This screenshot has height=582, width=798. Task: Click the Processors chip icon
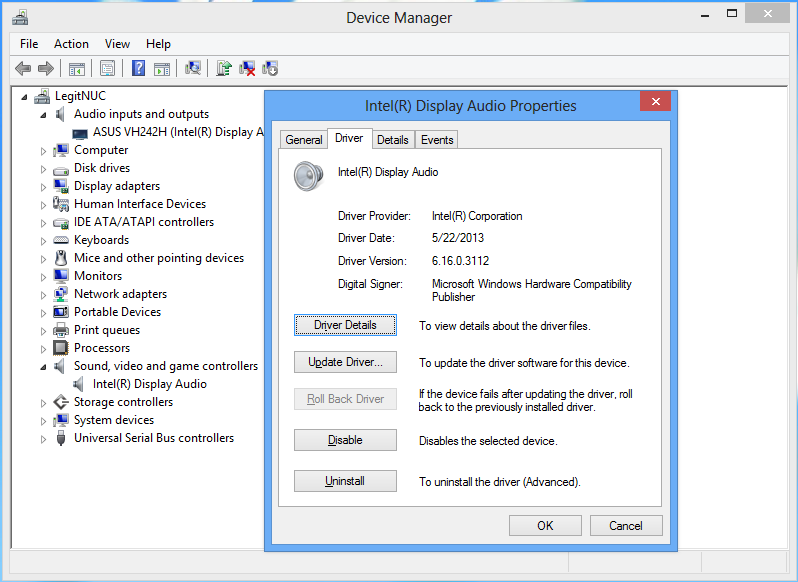coord(61,348)
